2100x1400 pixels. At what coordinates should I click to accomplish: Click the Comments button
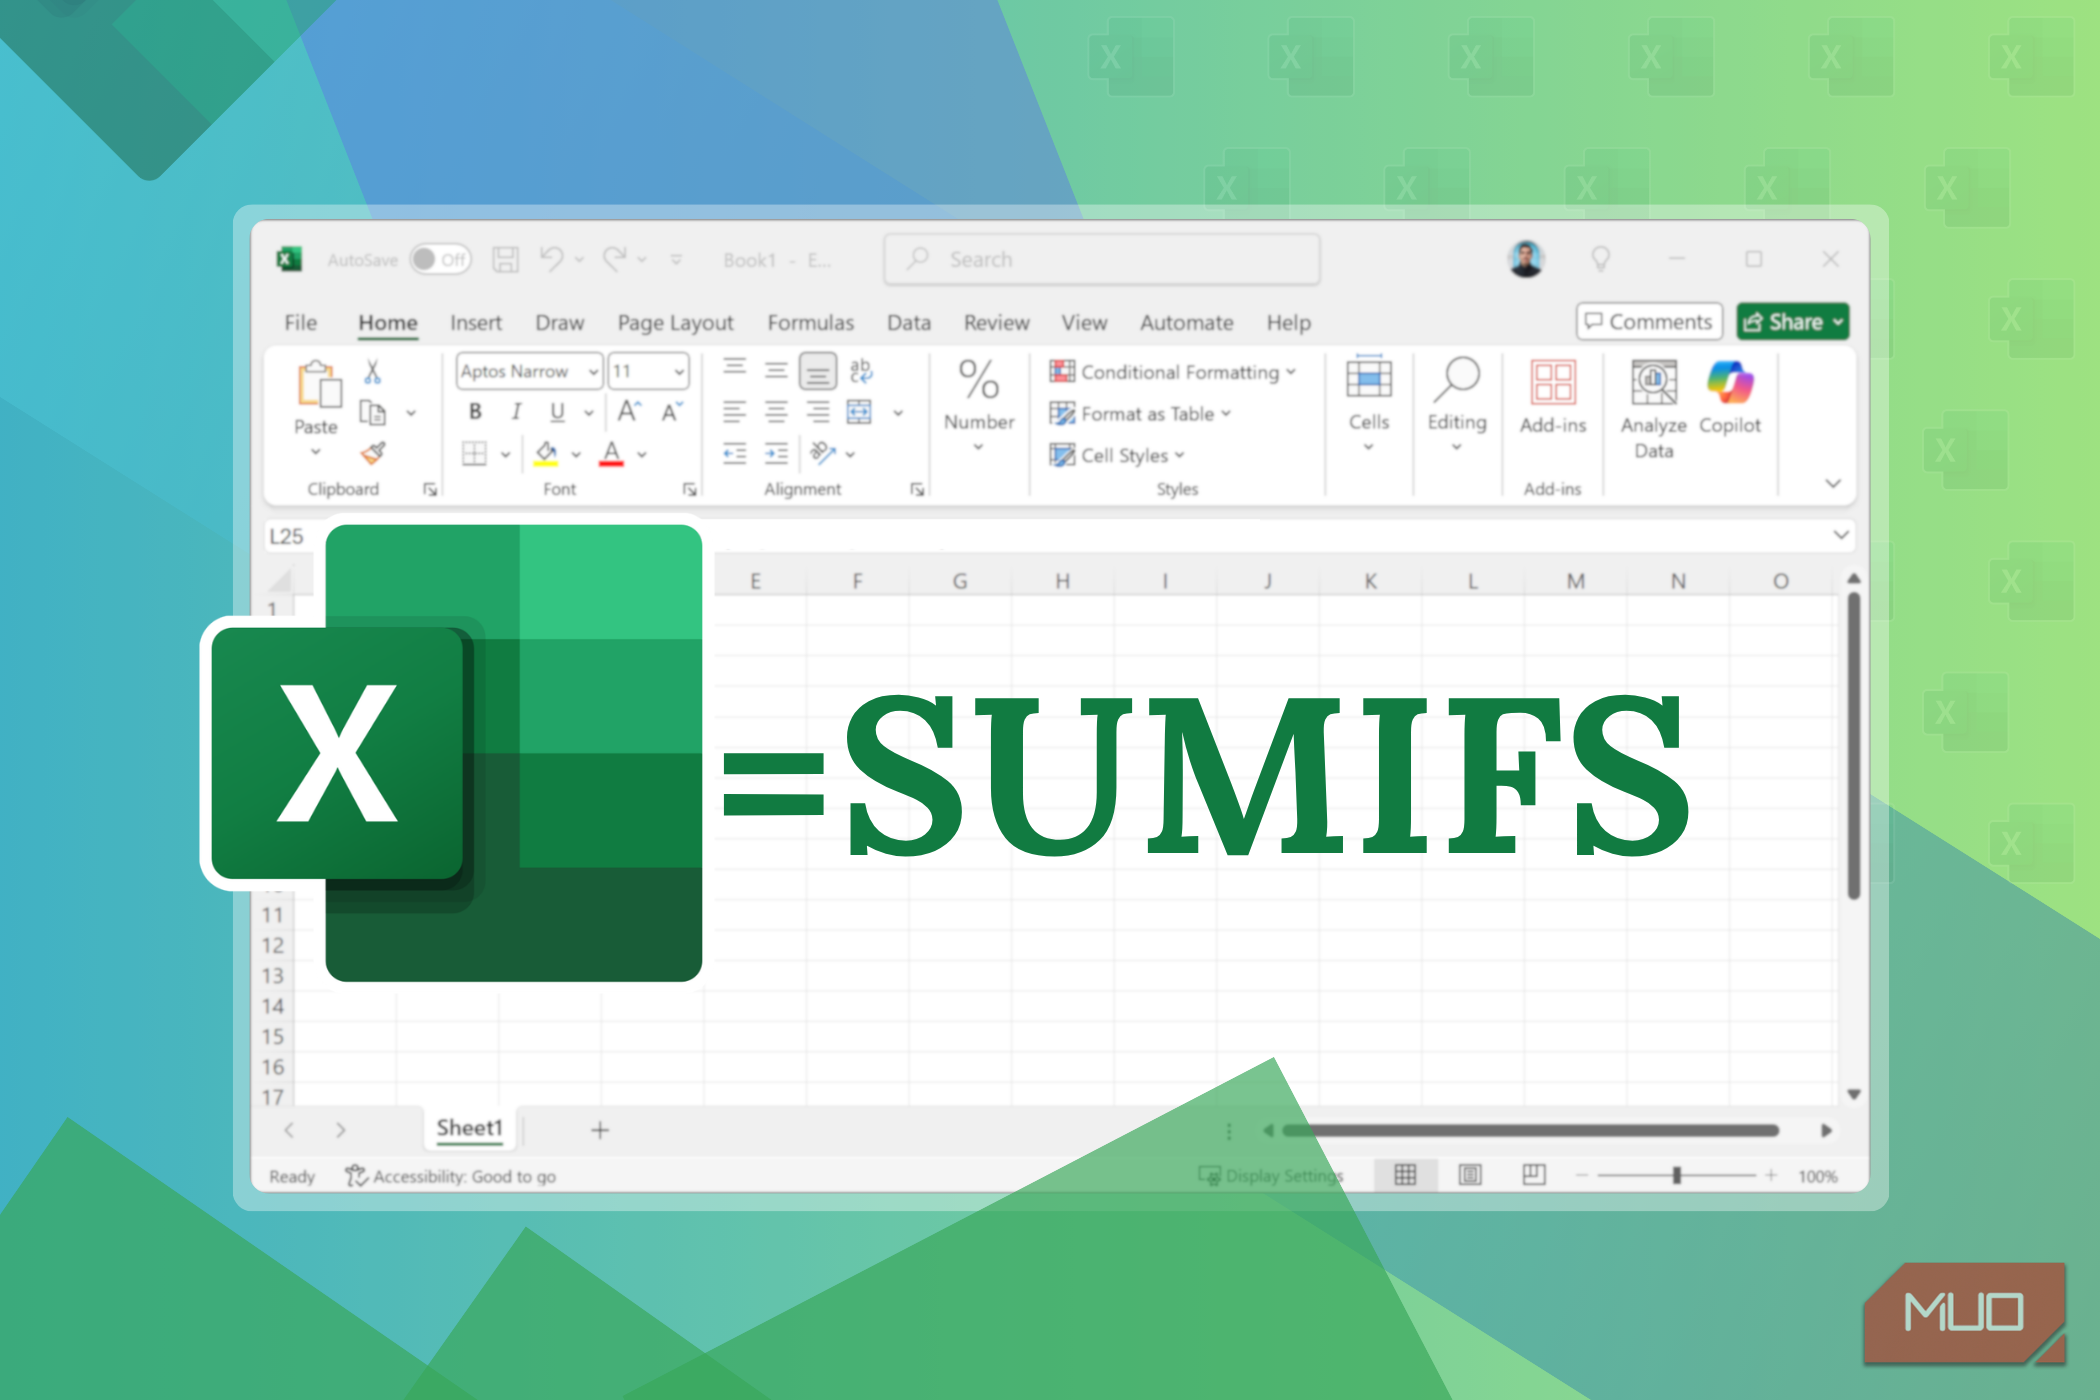[1649, 322]
